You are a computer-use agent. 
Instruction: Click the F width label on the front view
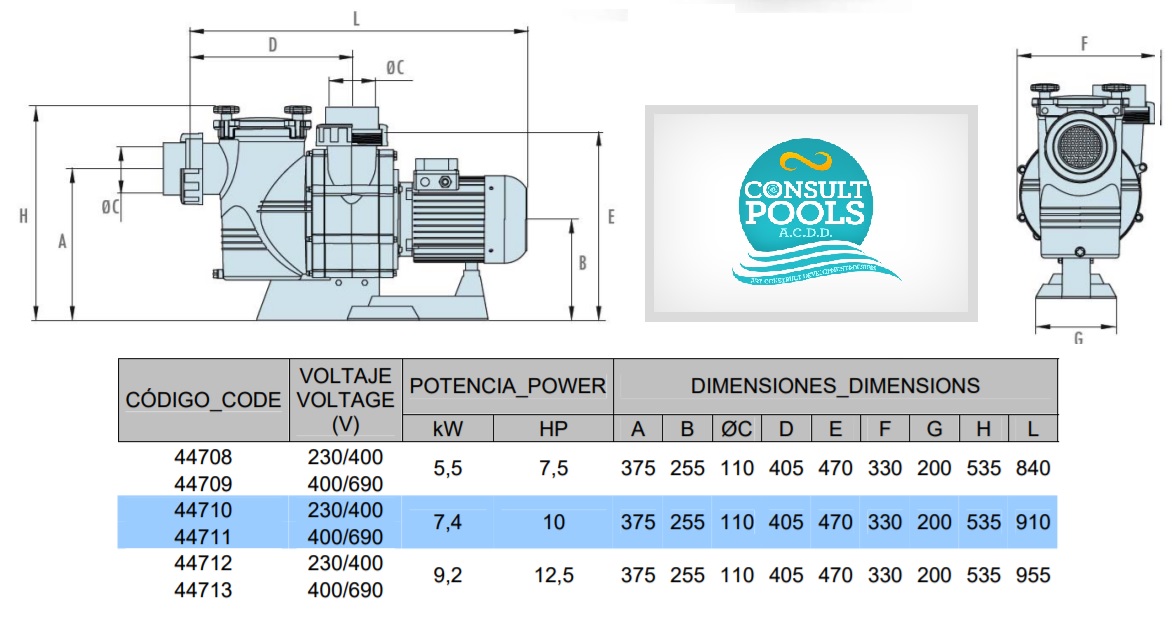coord(1084,43)
